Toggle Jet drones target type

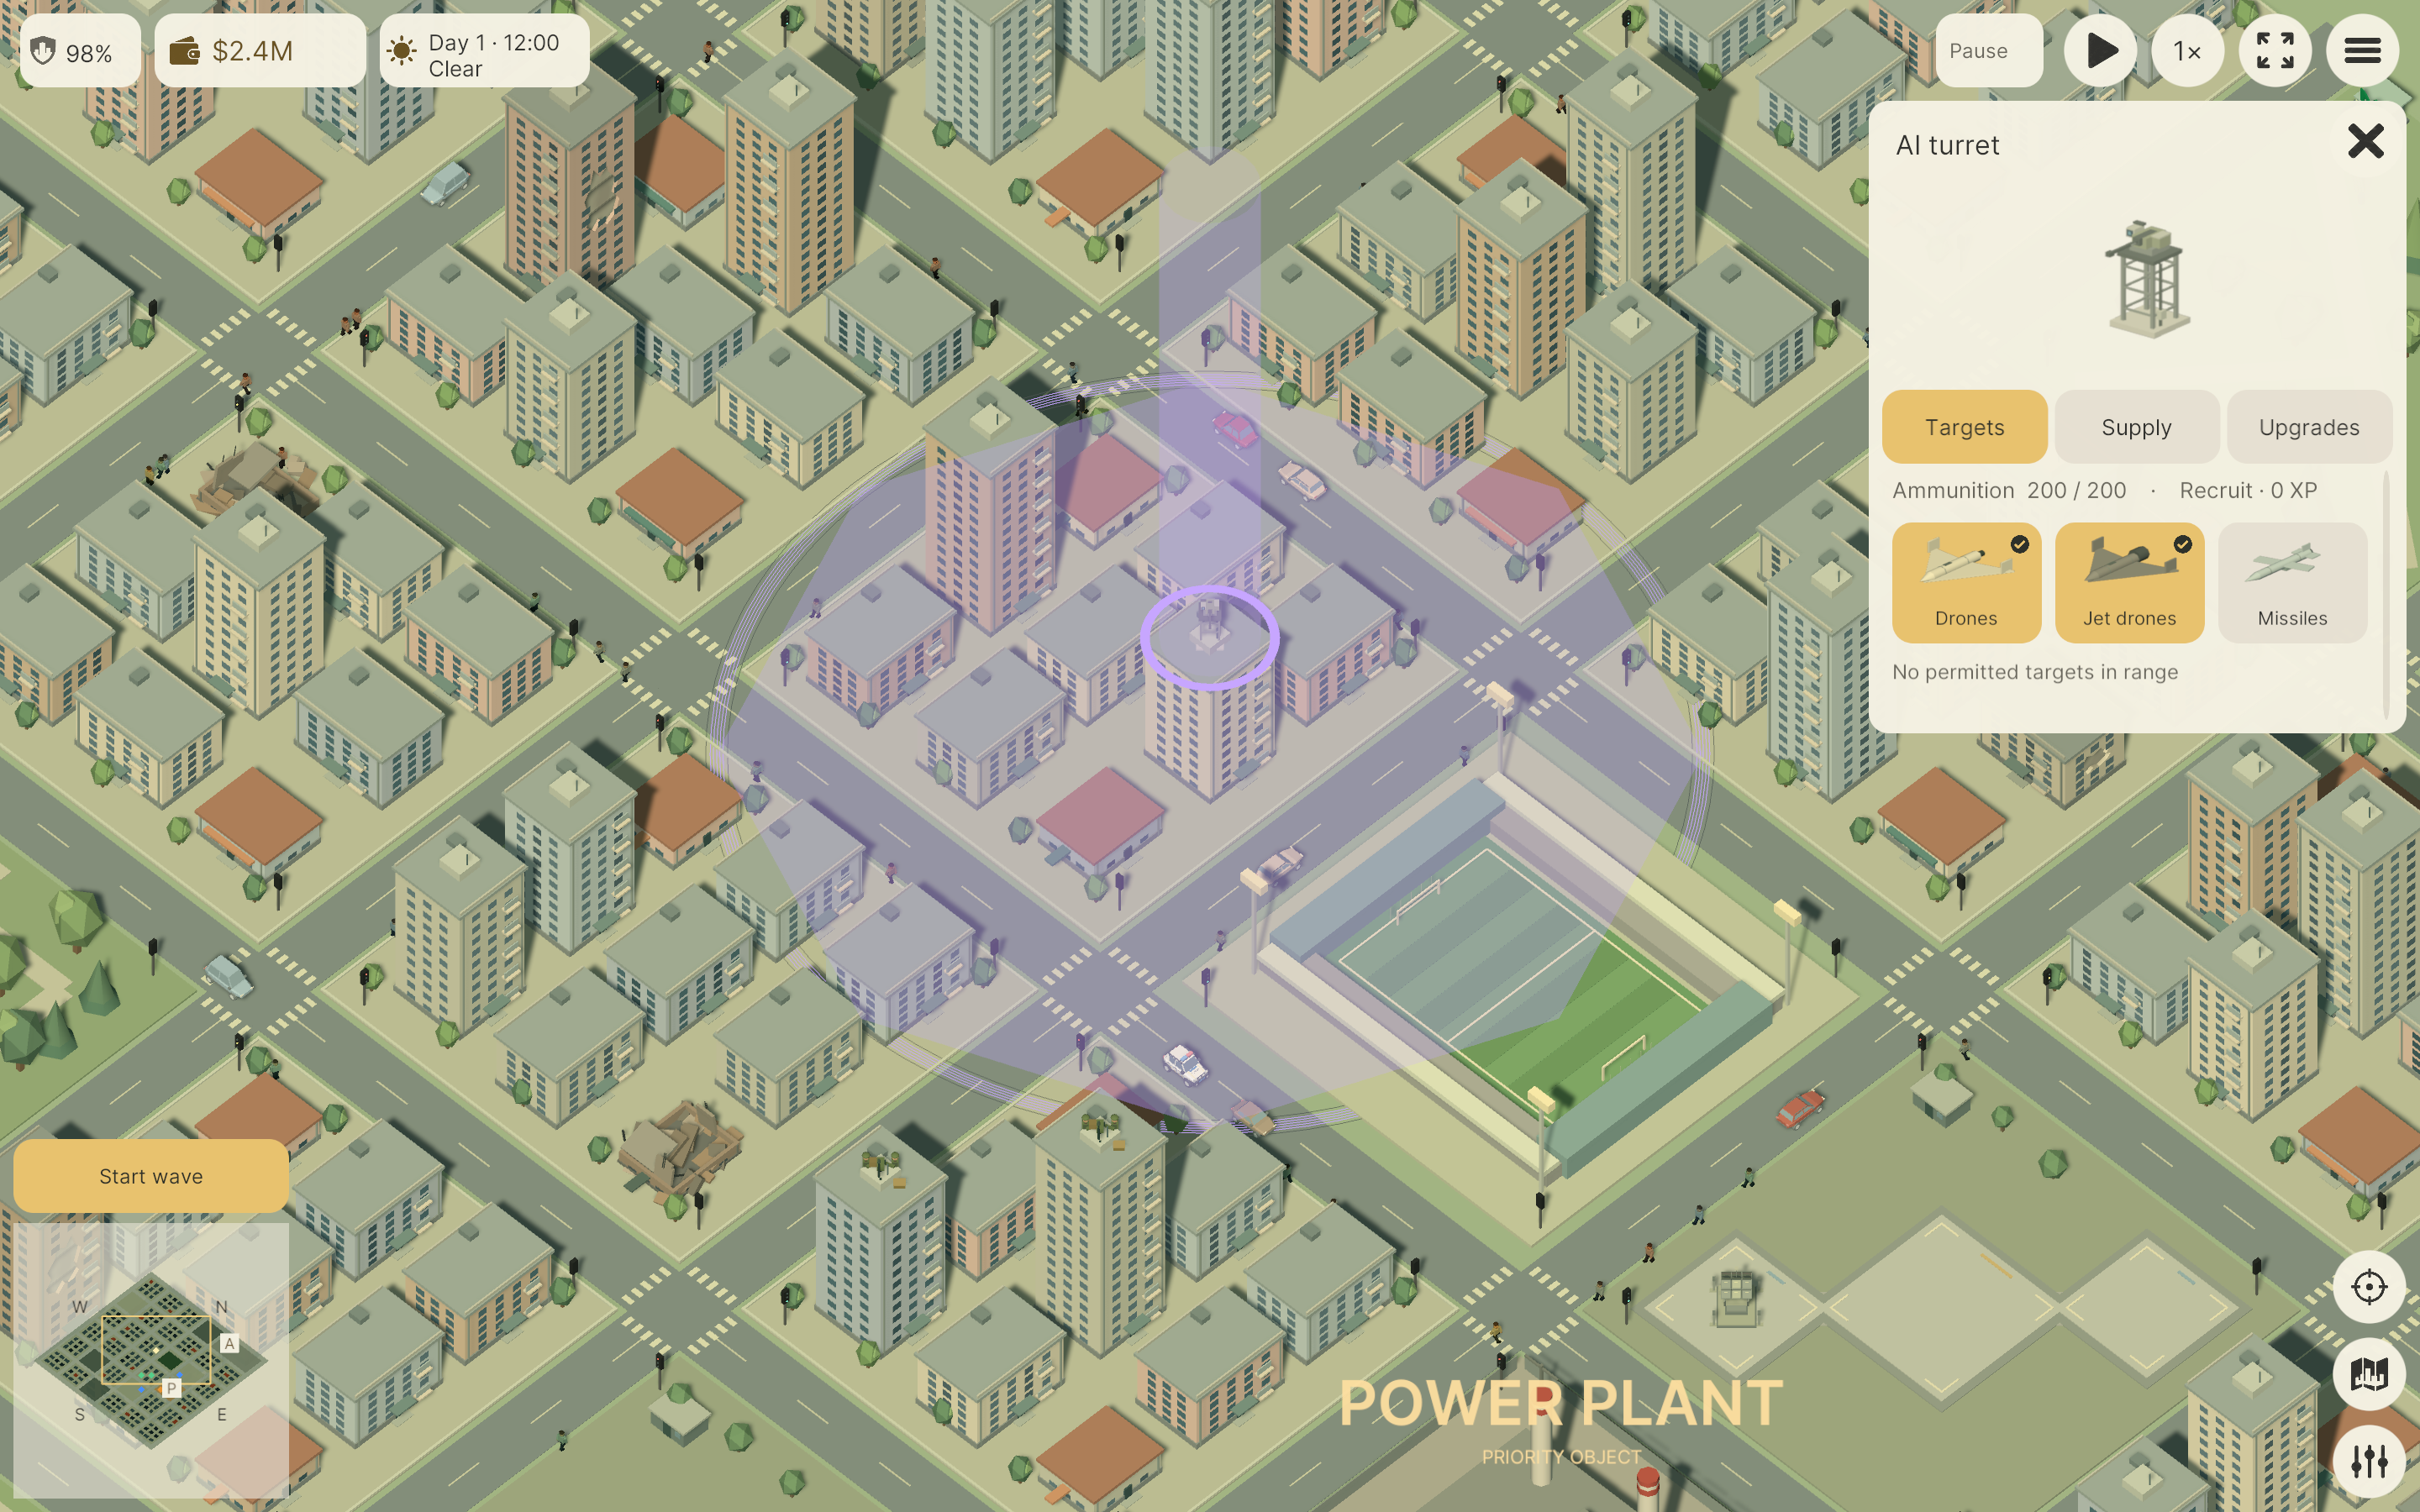2129,583
